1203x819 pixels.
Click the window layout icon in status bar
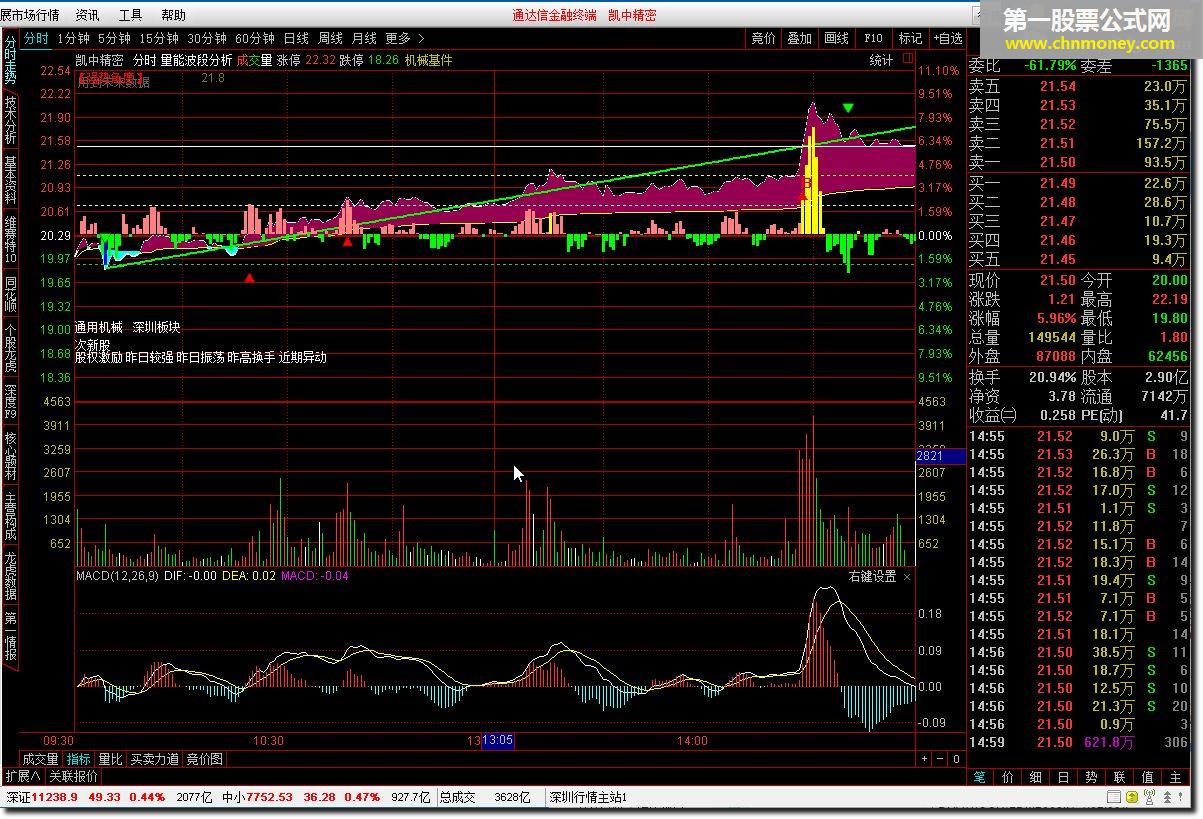[1114, 797]
